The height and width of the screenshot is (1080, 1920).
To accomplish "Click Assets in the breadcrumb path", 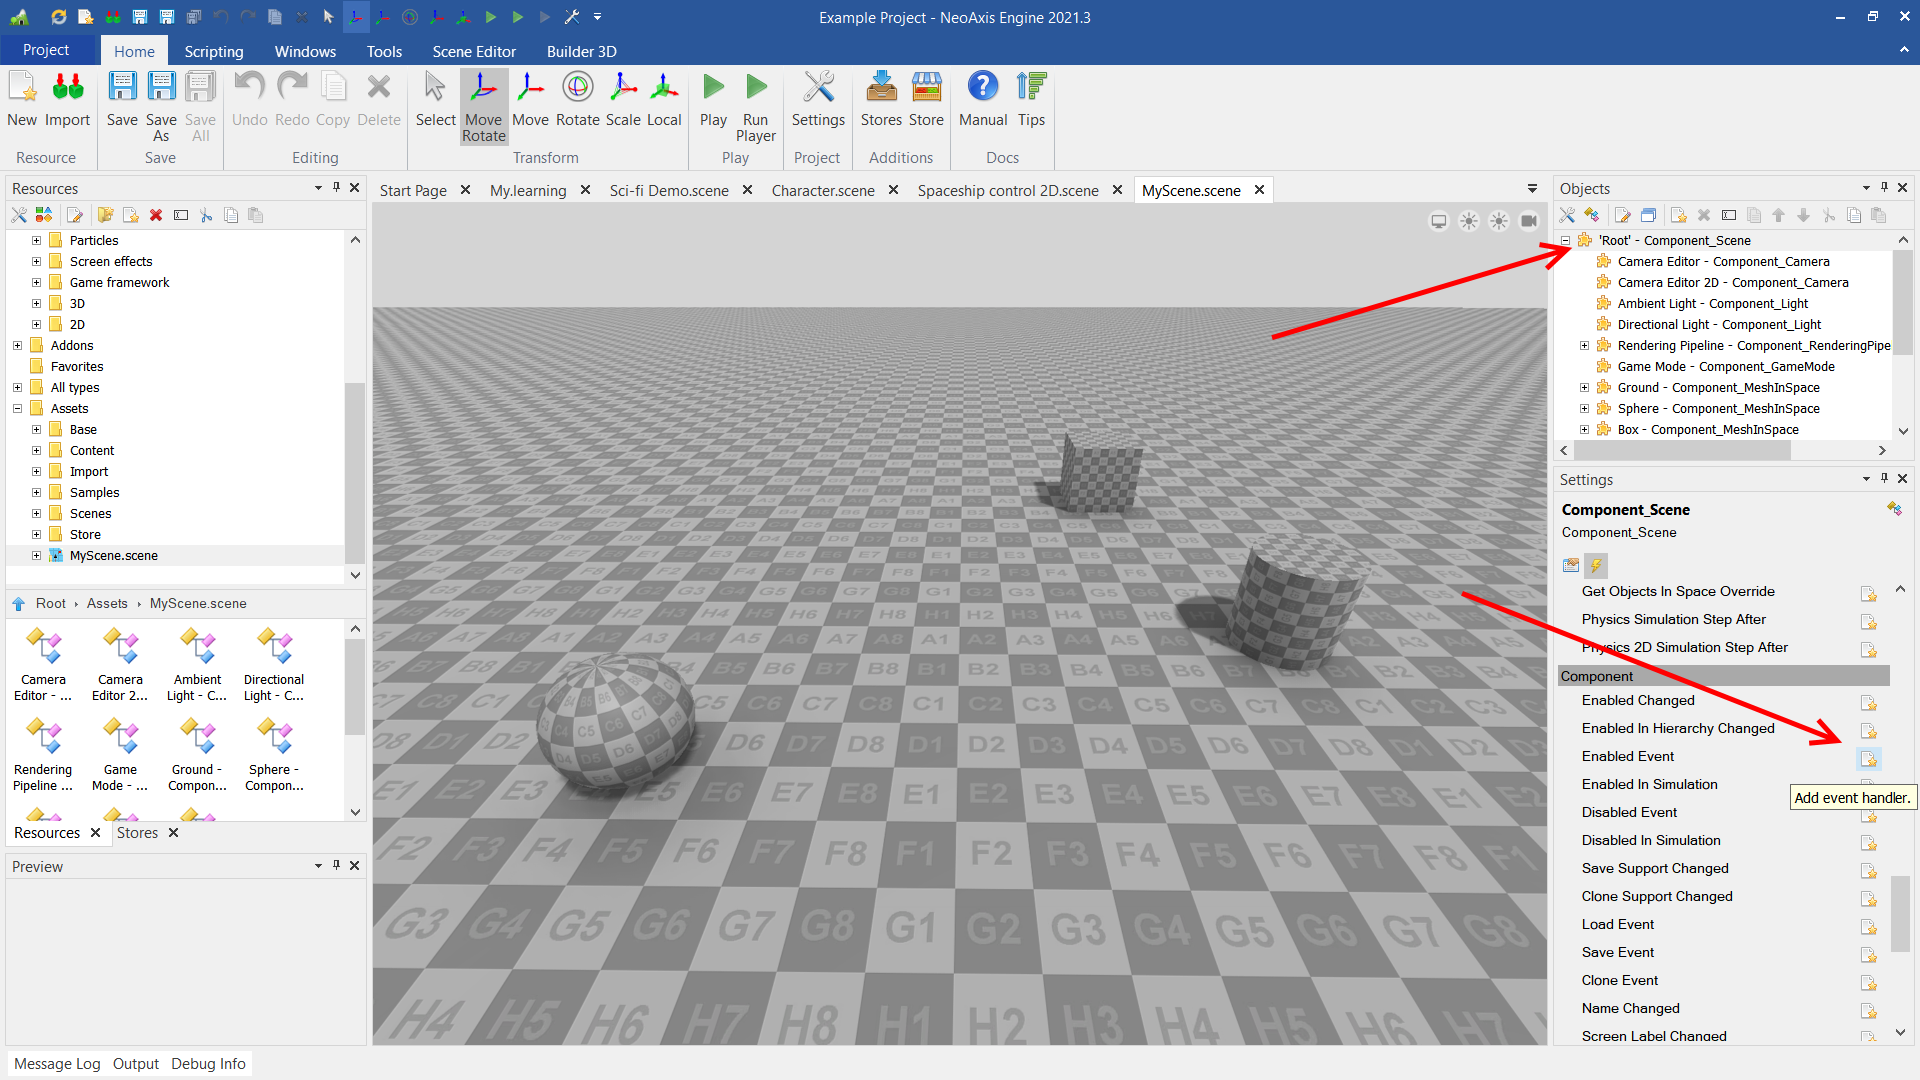I will point(107,603).
